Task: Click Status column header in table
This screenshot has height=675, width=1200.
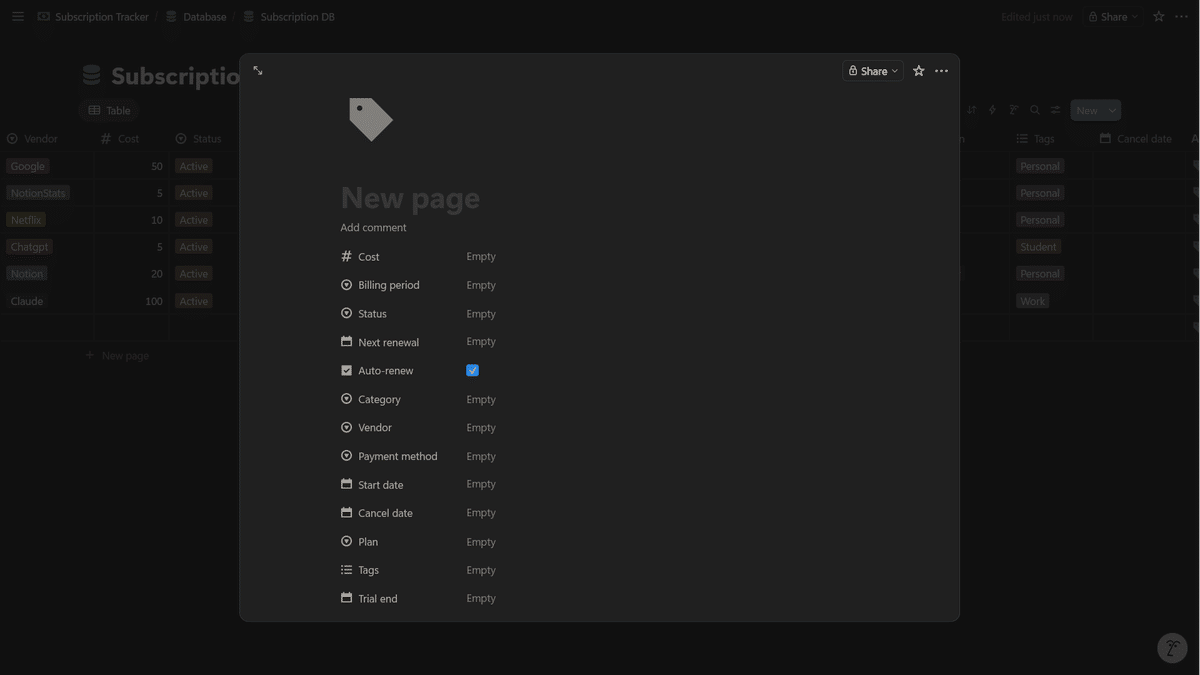Action: 200,139
